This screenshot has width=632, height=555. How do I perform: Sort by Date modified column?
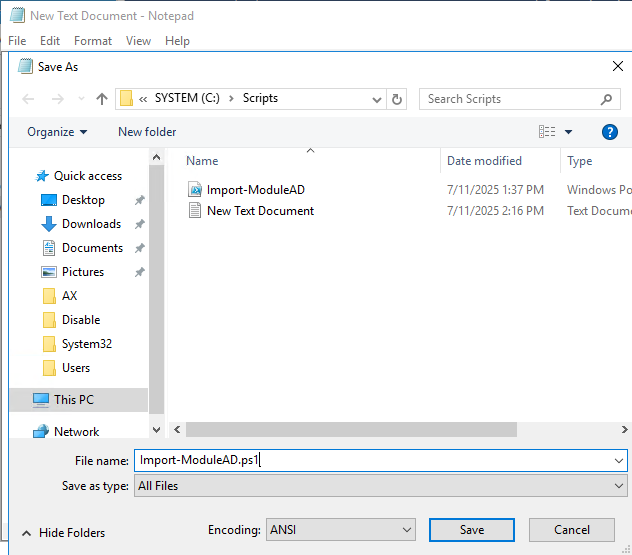[484, 161]
